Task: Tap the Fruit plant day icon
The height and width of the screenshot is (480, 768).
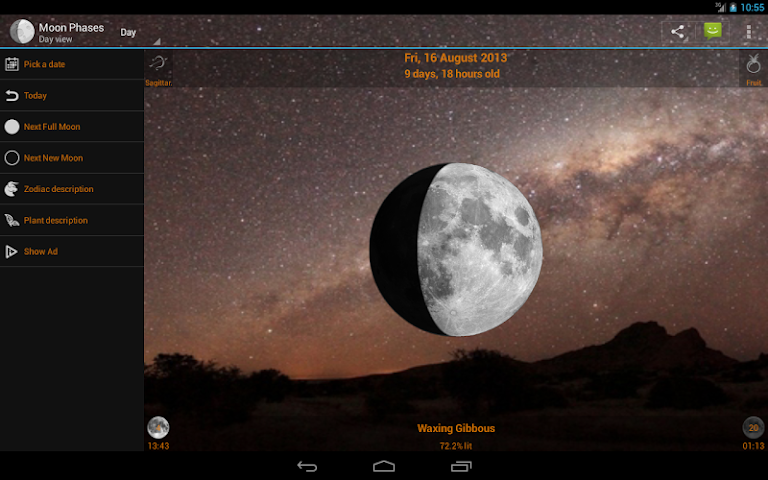Action: [x=753, y=69]
